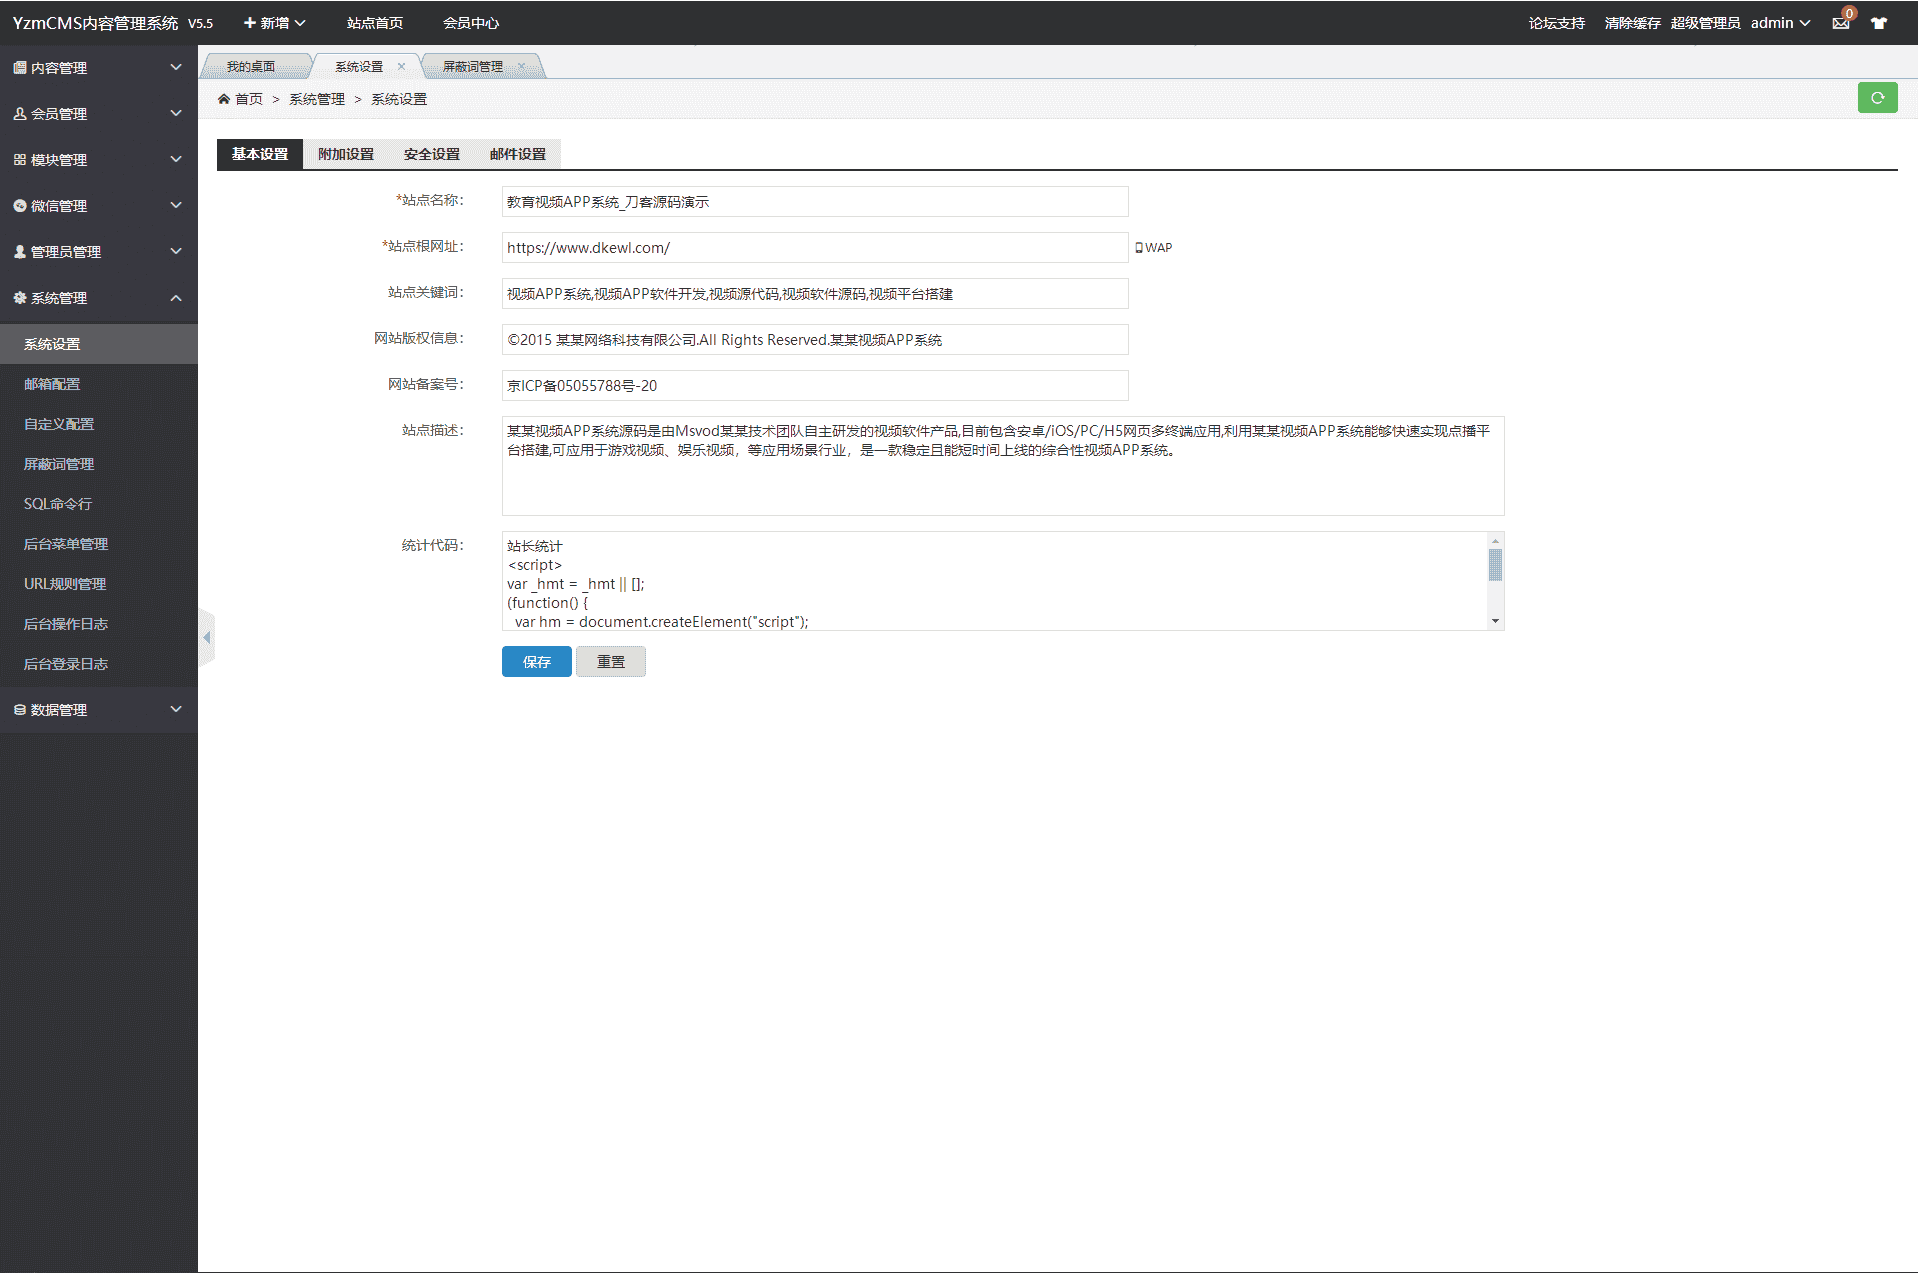This screenshot has height=1273, width=1918.
Task: Switch to the 邮件设置 tab
Action: point(518,154)
